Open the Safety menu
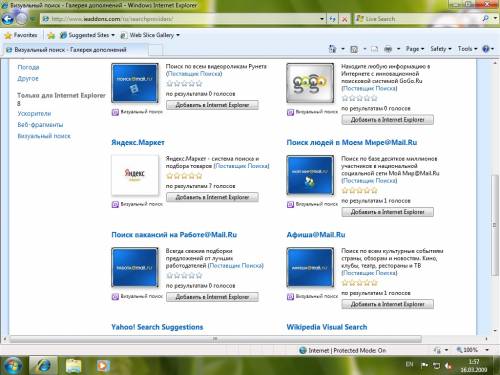Image resolution: width=500 pixels, height=375 pixels. click(x=440, y=49)
